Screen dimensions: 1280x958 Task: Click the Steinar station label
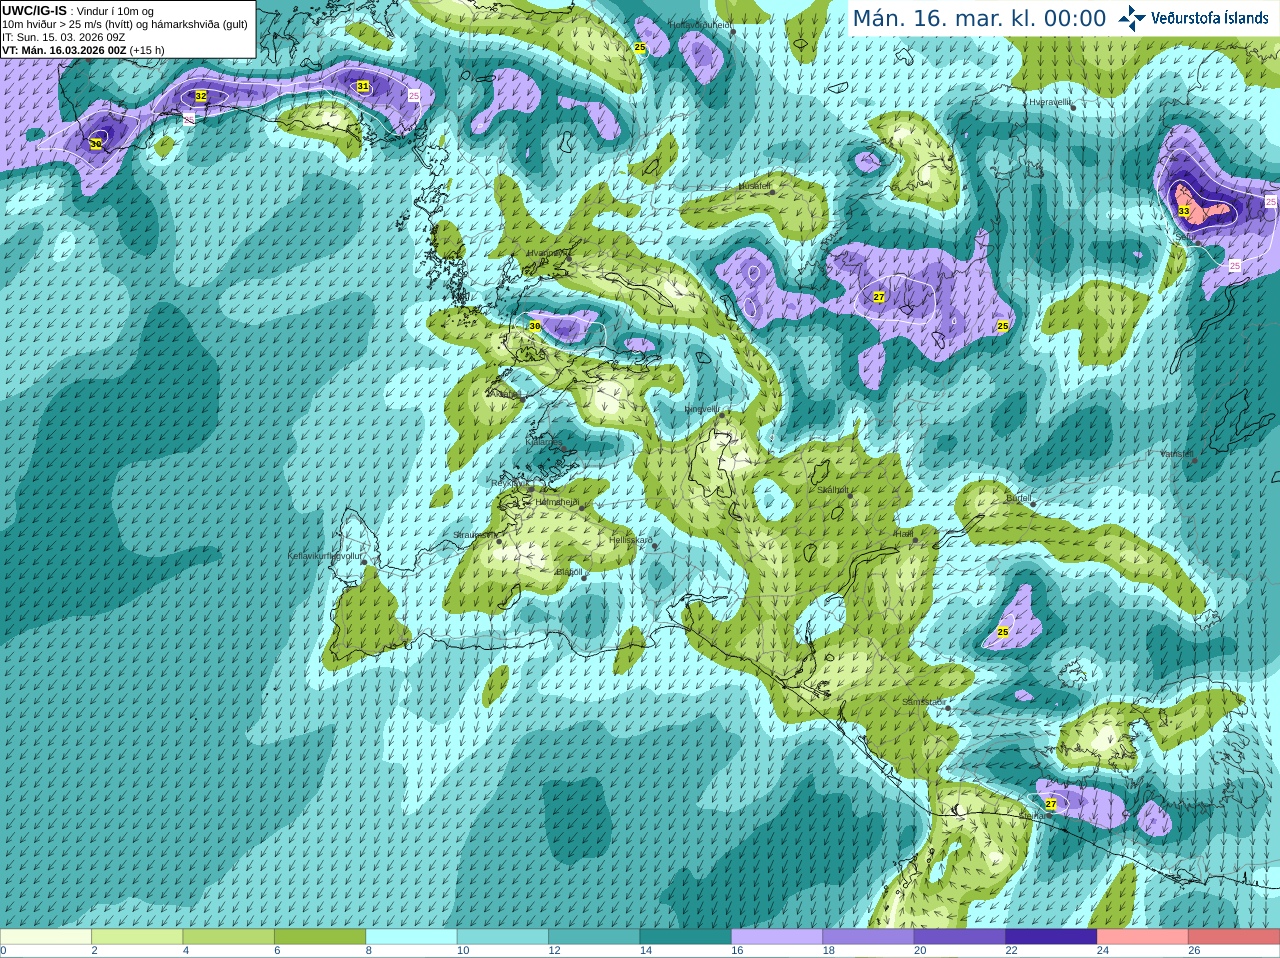click(x=1034, y=815)
